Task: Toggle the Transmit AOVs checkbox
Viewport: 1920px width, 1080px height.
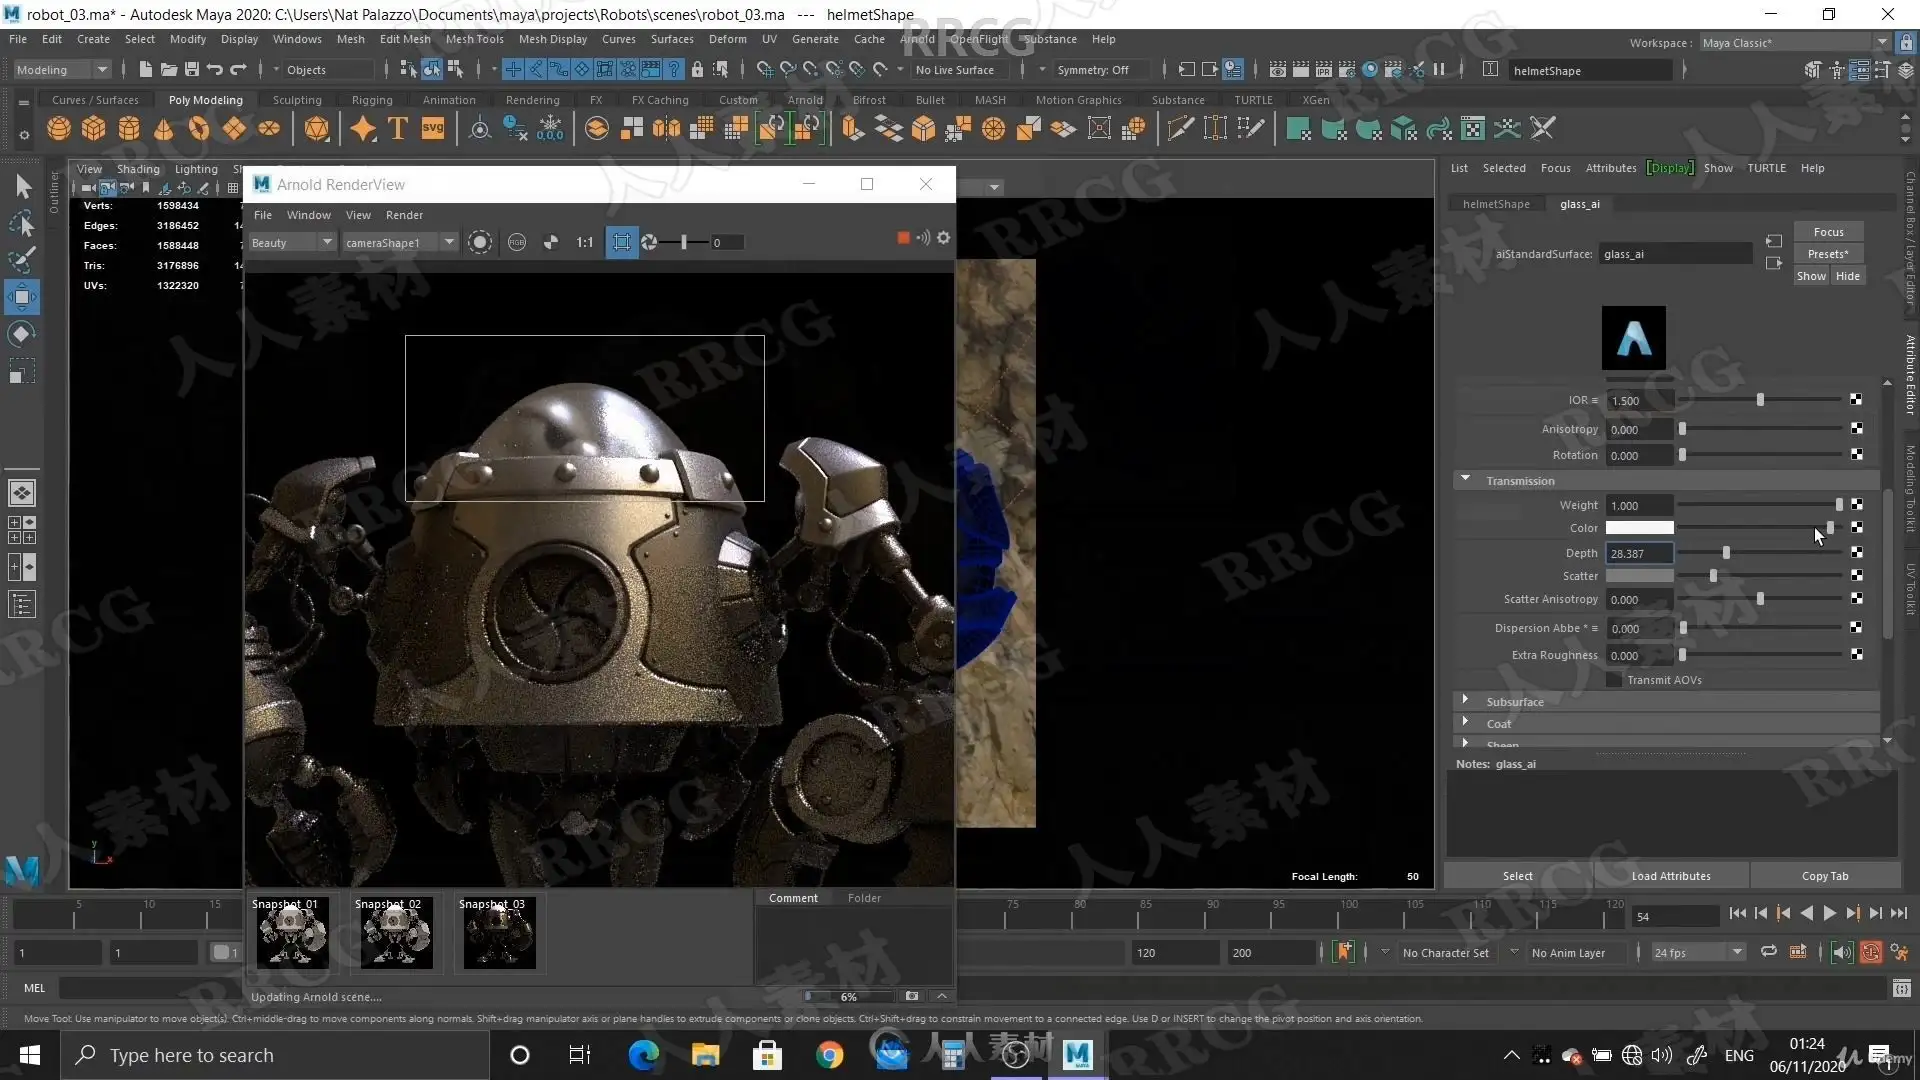Action: (1613, 680)
